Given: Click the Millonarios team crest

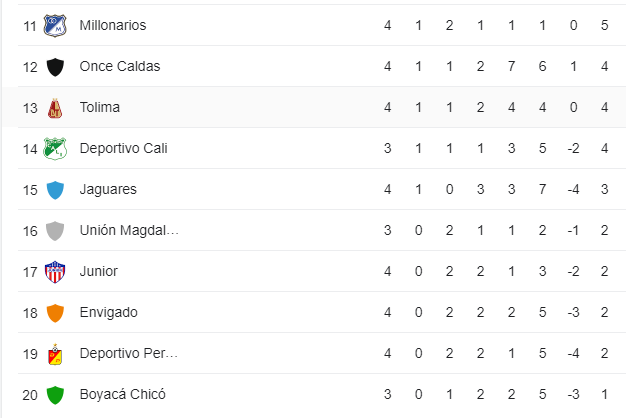Looking at the screenshot, I should (x=55, y=25).
